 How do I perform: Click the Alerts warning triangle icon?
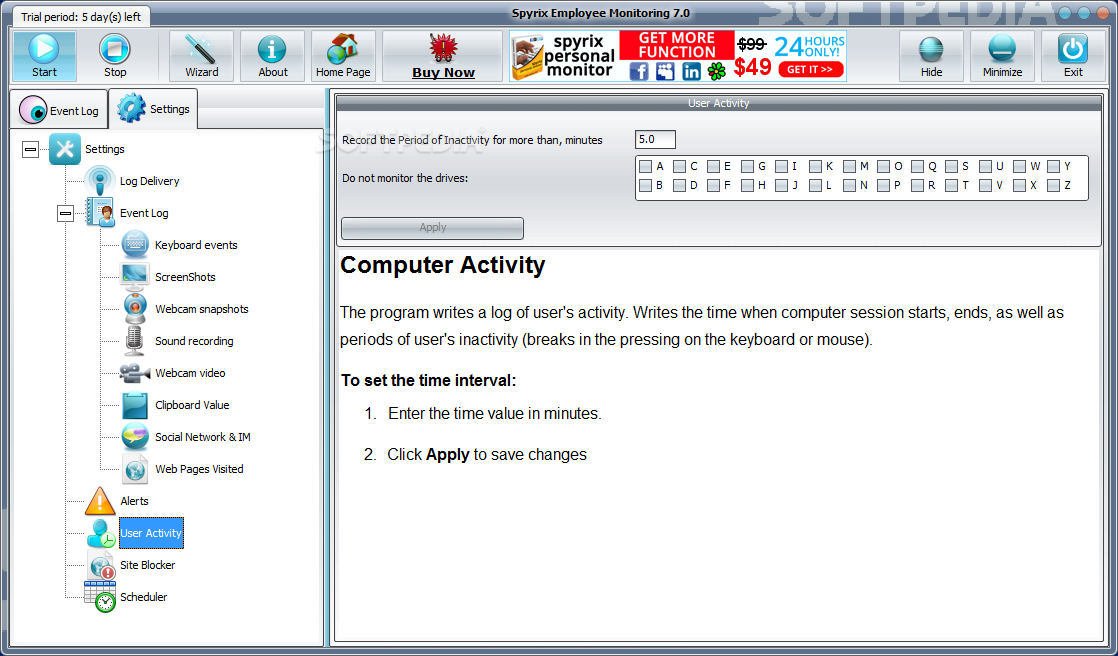click(x=100, y=501)
